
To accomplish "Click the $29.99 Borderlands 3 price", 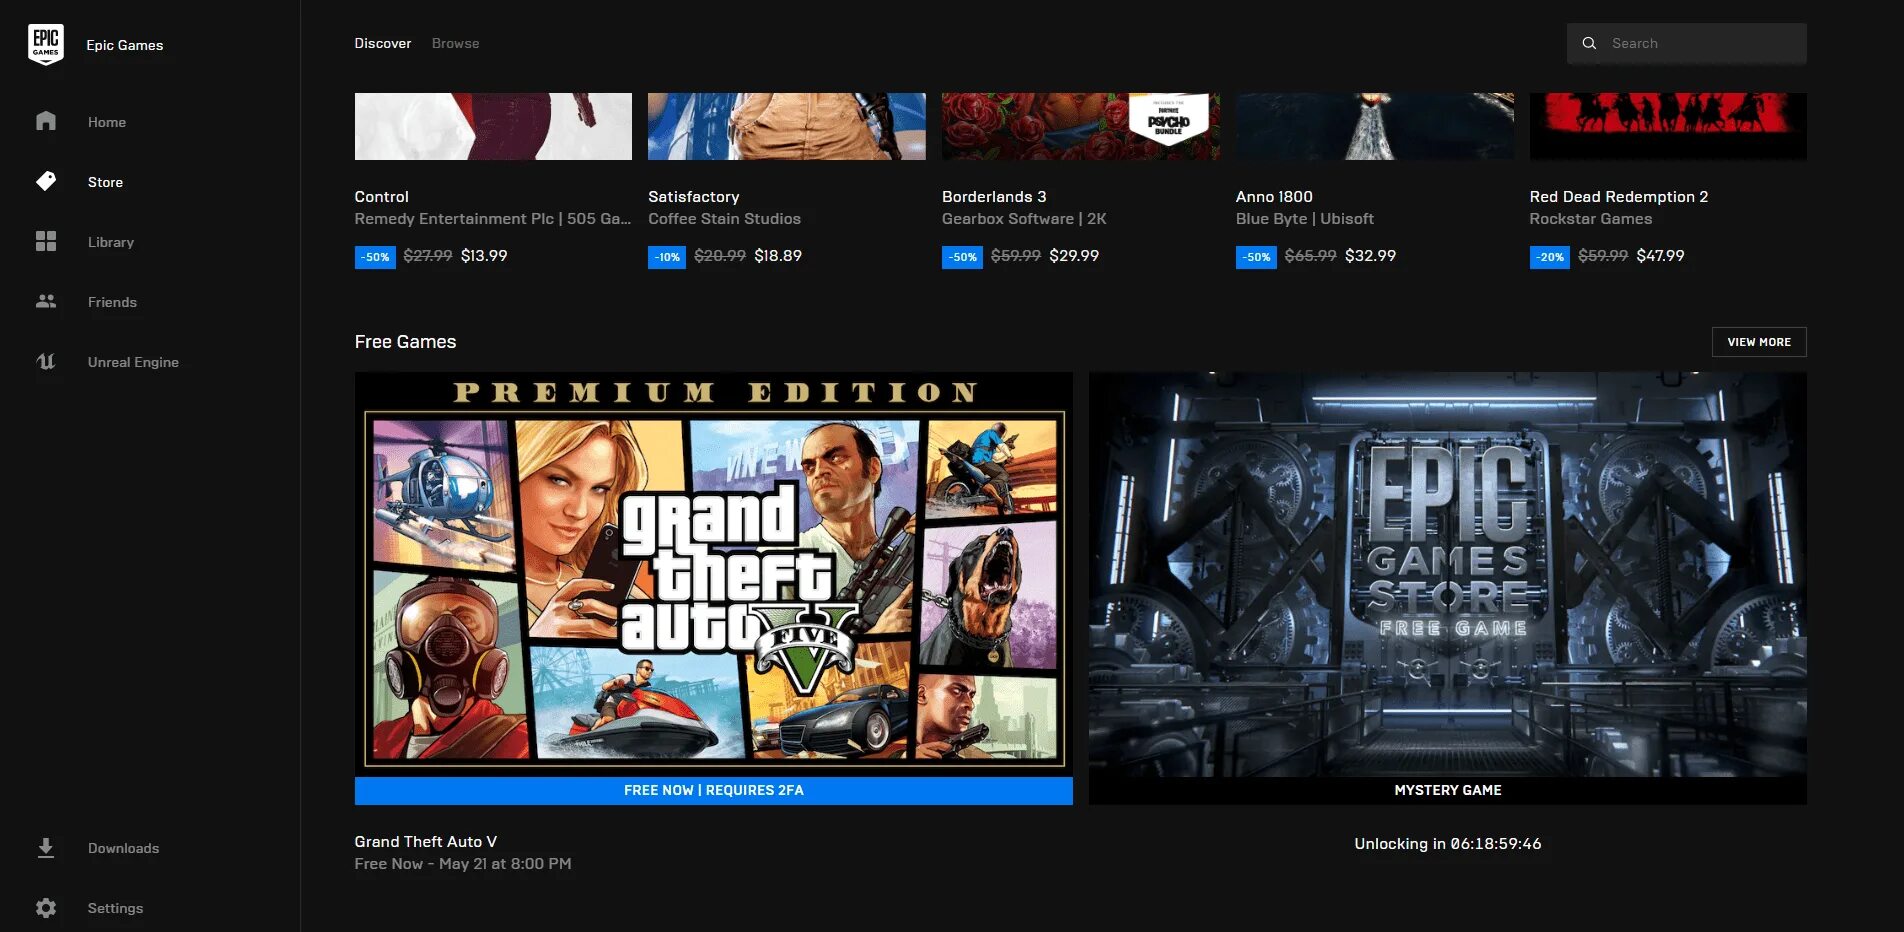I will pyautogui.click(x=1074, y=255).
